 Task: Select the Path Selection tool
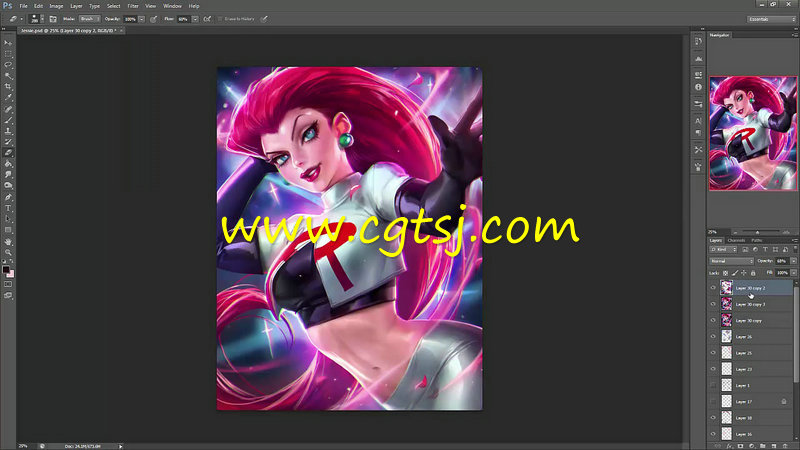8,219
